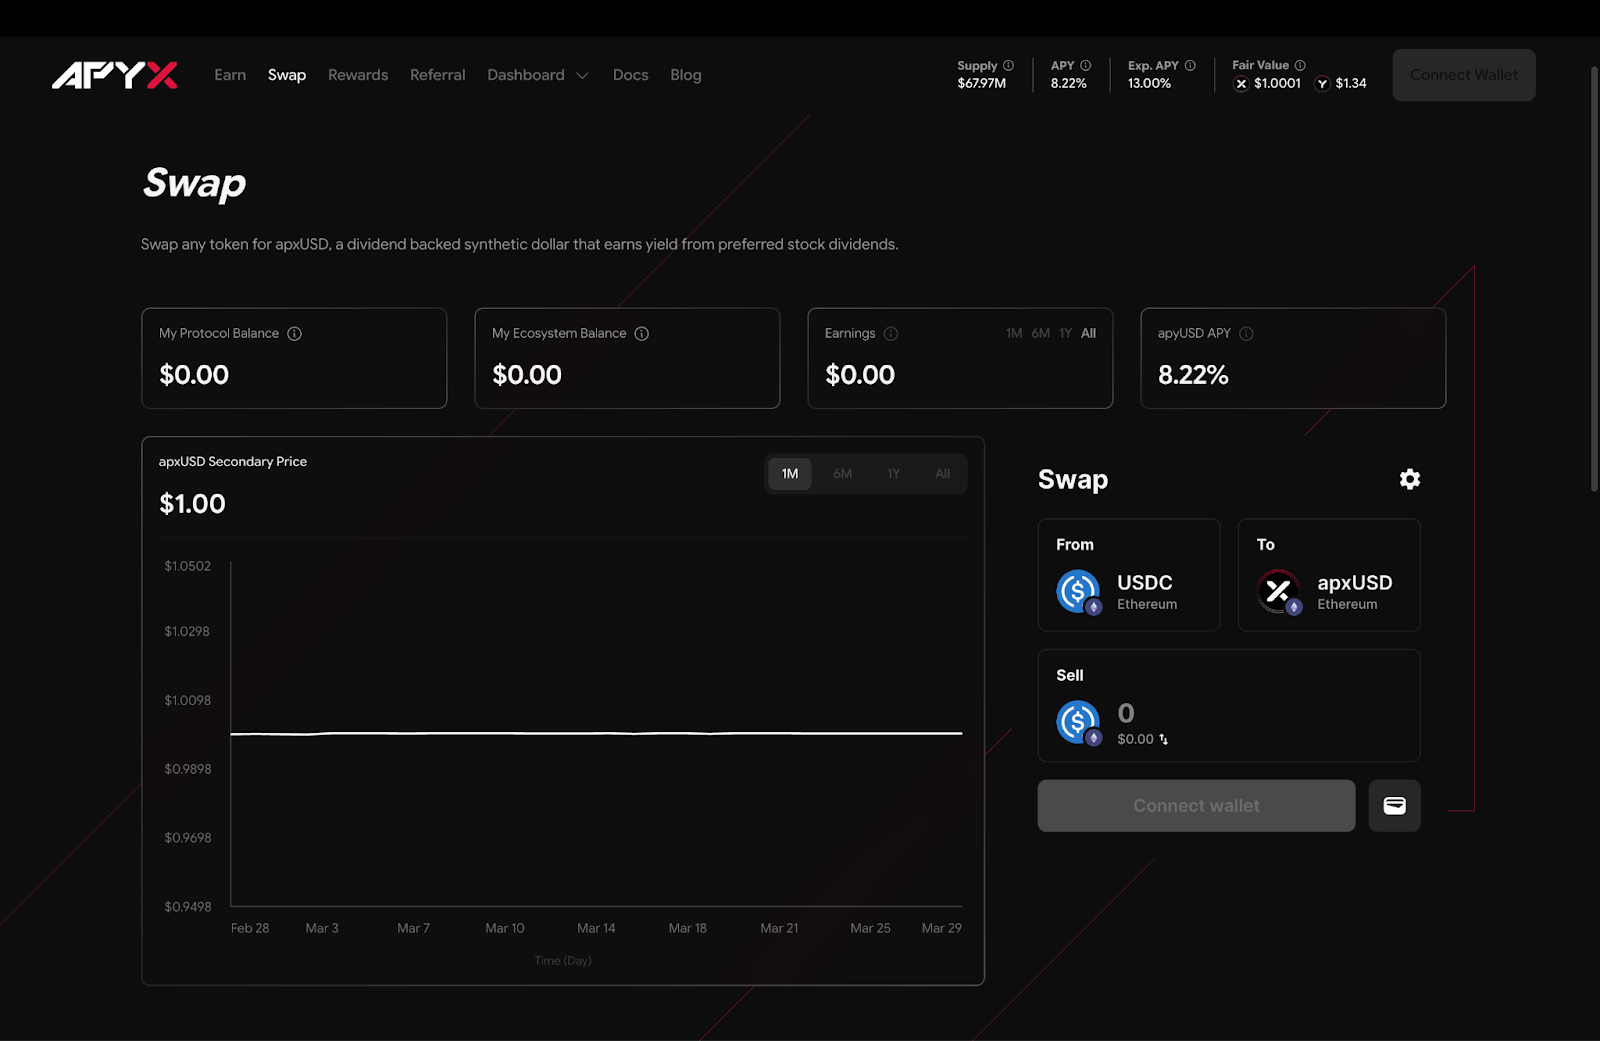Click the page vertical scrollbar

(x=1594, y=280)
